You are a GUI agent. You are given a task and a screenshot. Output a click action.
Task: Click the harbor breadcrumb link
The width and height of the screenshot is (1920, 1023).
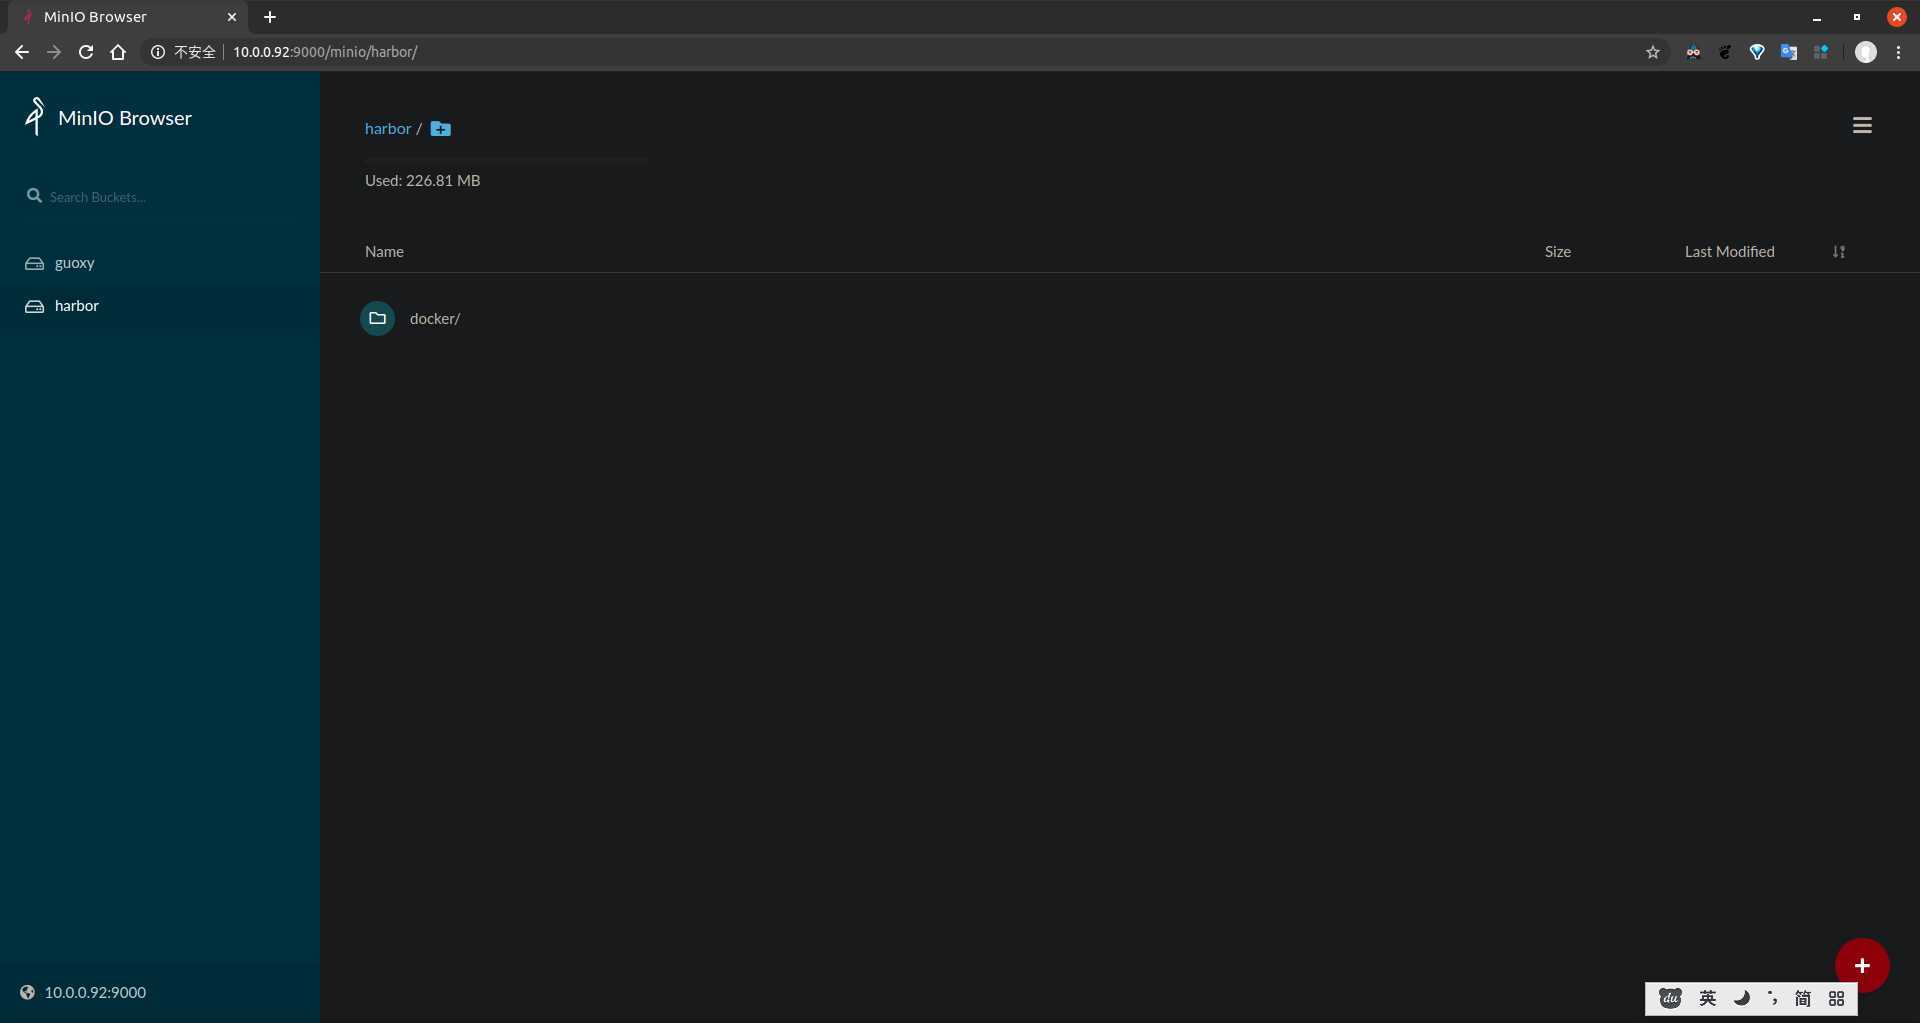(388, 129)
